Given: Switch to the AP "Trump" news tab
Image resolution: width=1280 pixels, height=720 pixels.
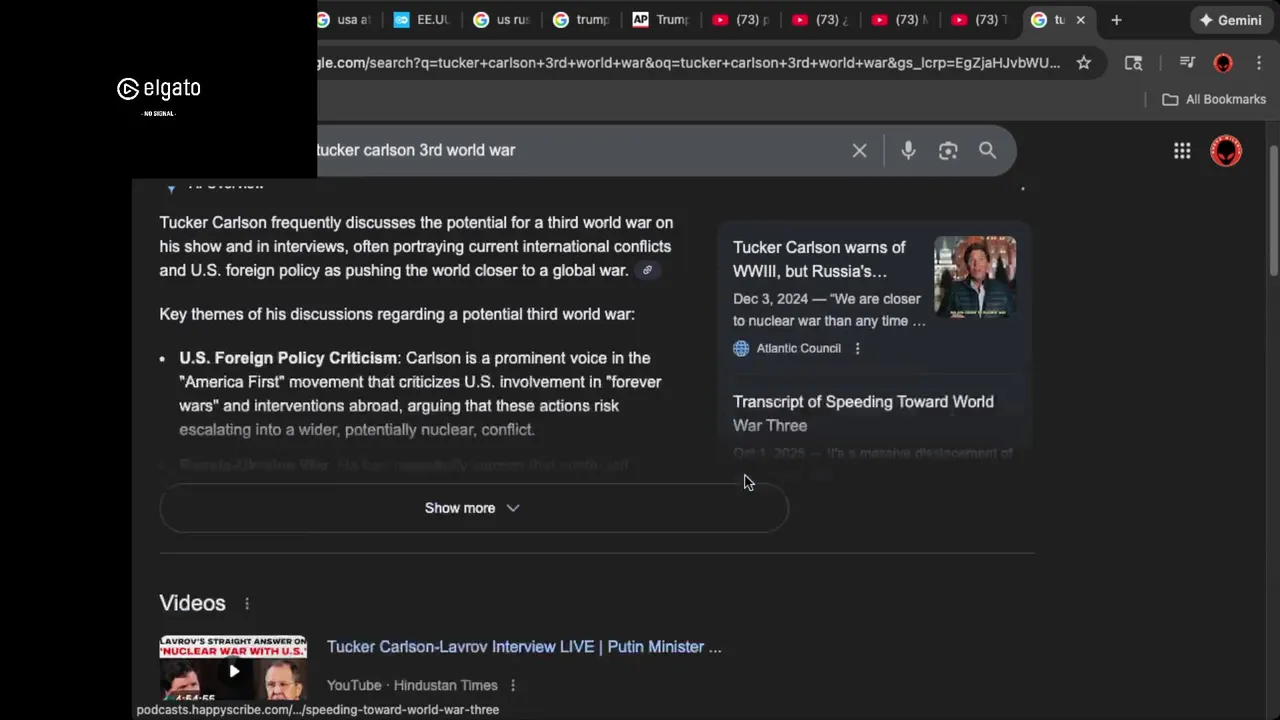Looking at the screenshot, I should point(661,20).
